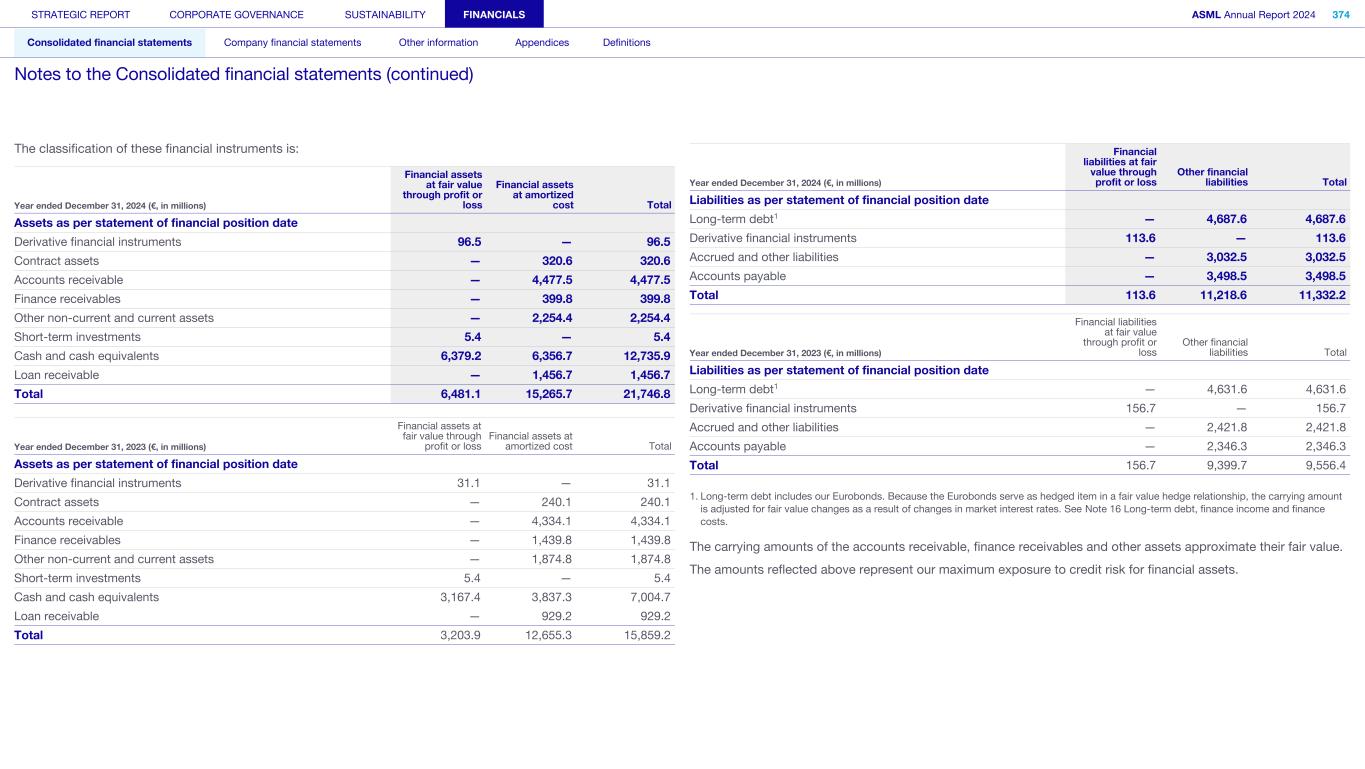Go to the Sustainability tab
1365x769 pixels.
384,15
